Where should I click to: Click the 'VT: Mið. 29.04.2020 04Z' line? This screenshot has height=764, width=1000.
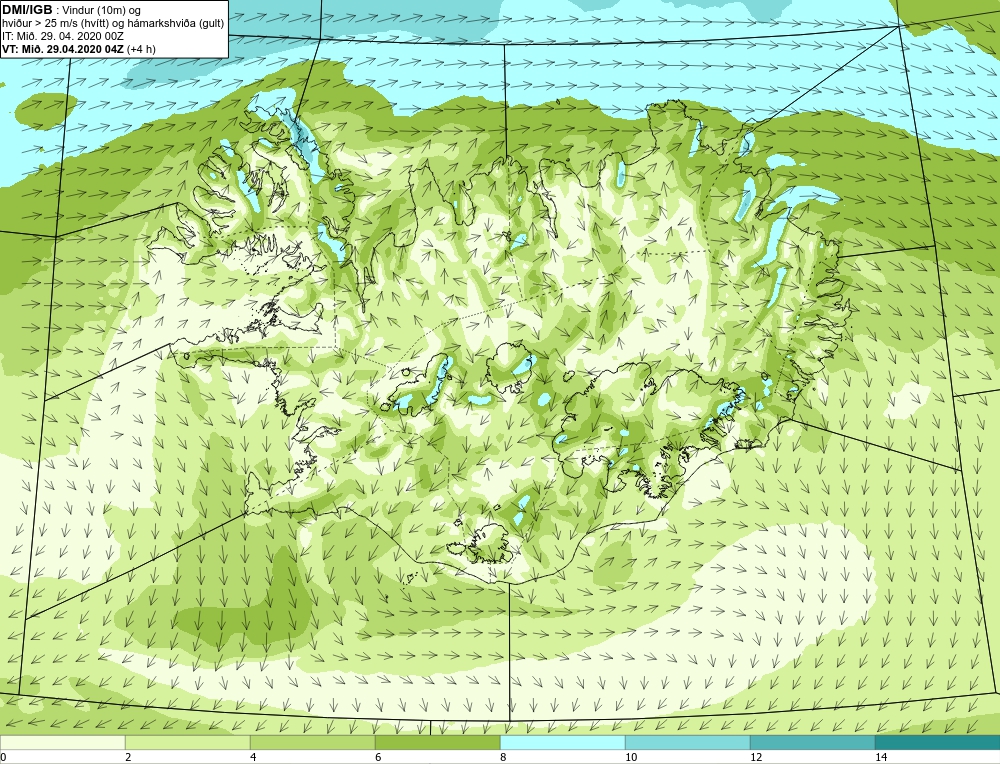(x=63, y=49)
